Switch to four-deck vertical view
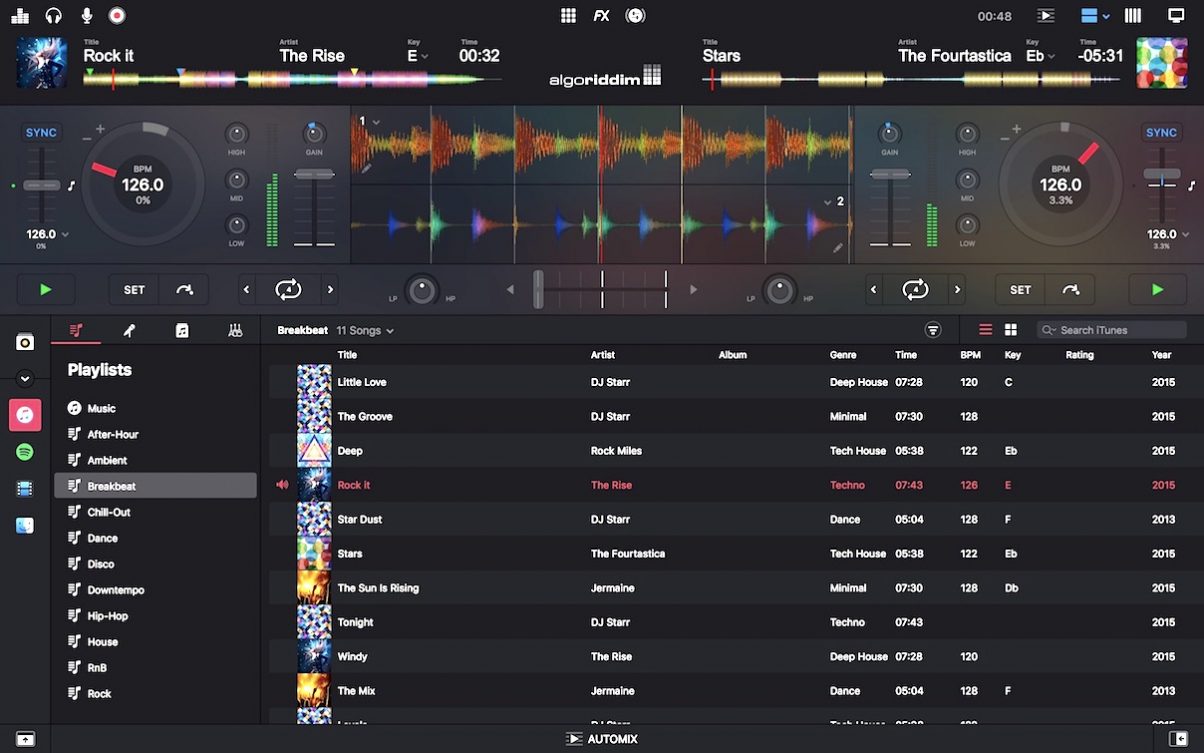The width and height of the screenshot is (1204, 753). [x=1132, y=15]
